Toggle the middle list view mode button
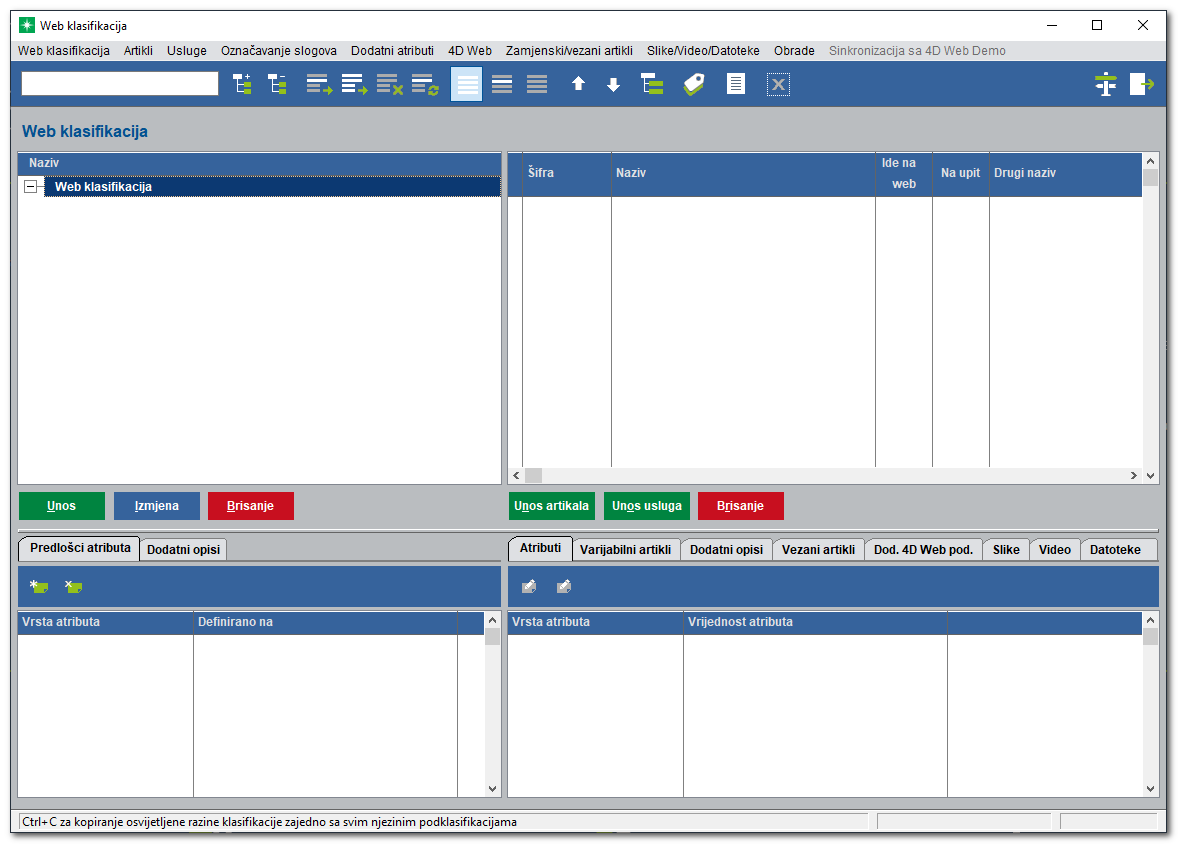The width and height of the screenshot is (1178, 844). [502, 85]
